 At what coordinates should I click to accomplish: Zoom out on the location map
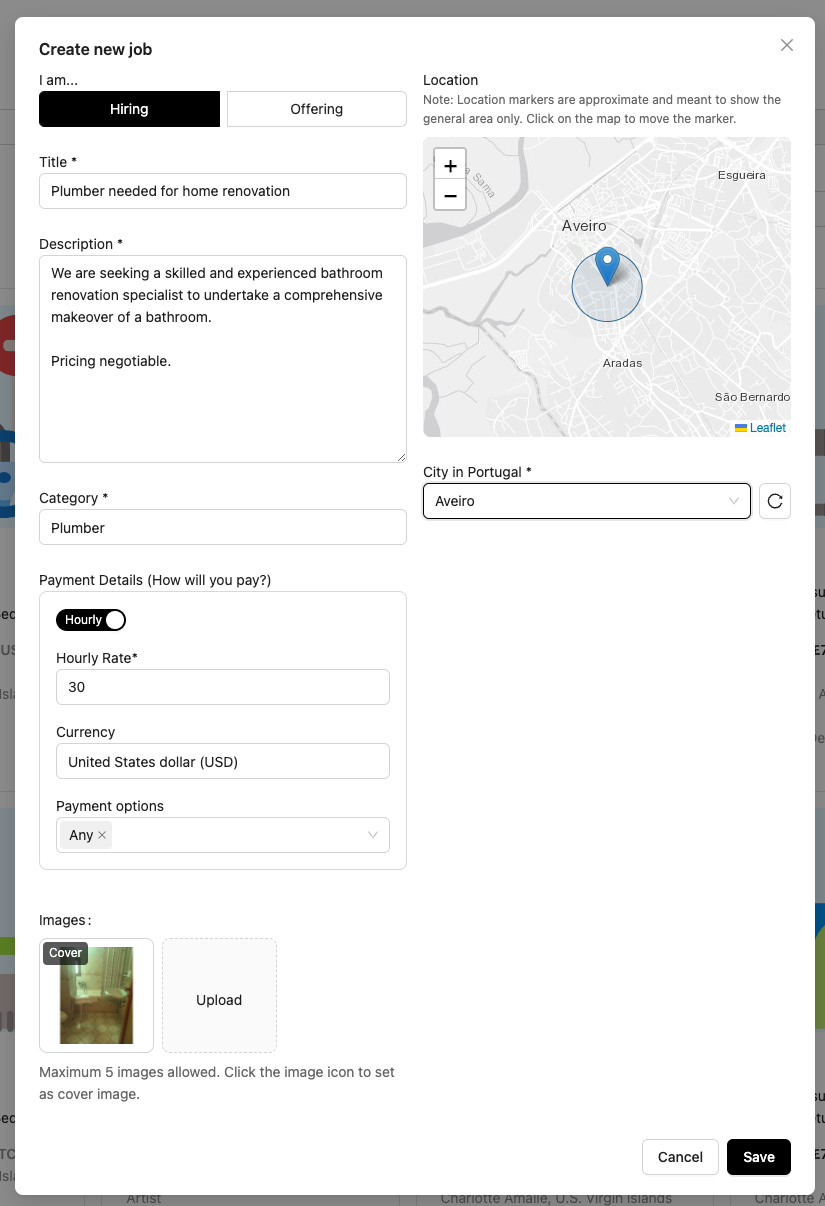pos(450,195)
